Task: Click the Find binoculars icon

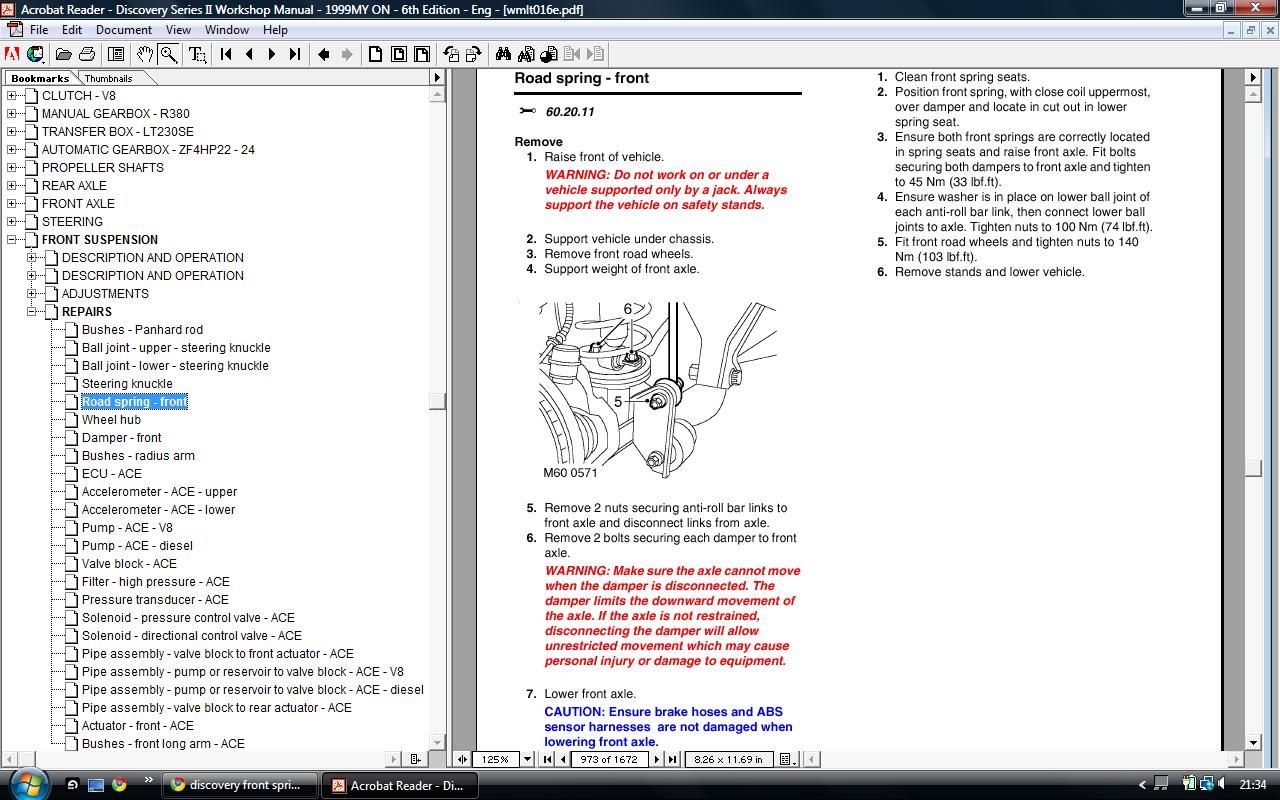Action: click(503, 54)
